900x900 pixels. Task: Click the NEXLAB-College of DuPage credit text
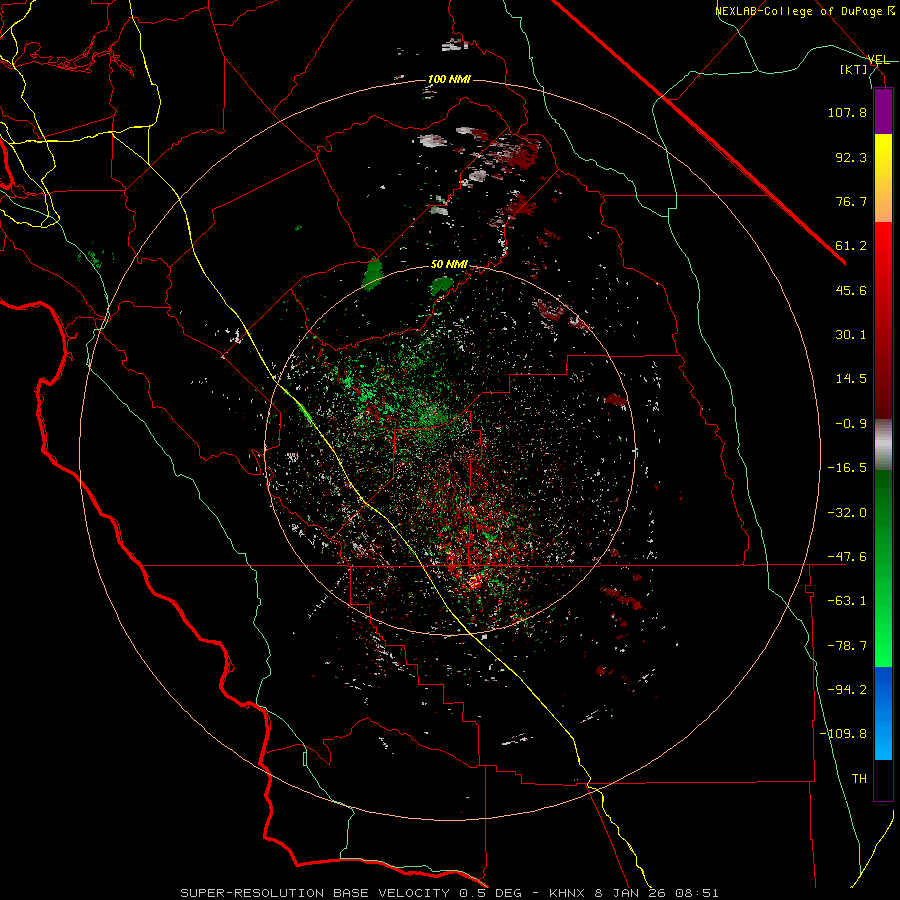point(804,11)
